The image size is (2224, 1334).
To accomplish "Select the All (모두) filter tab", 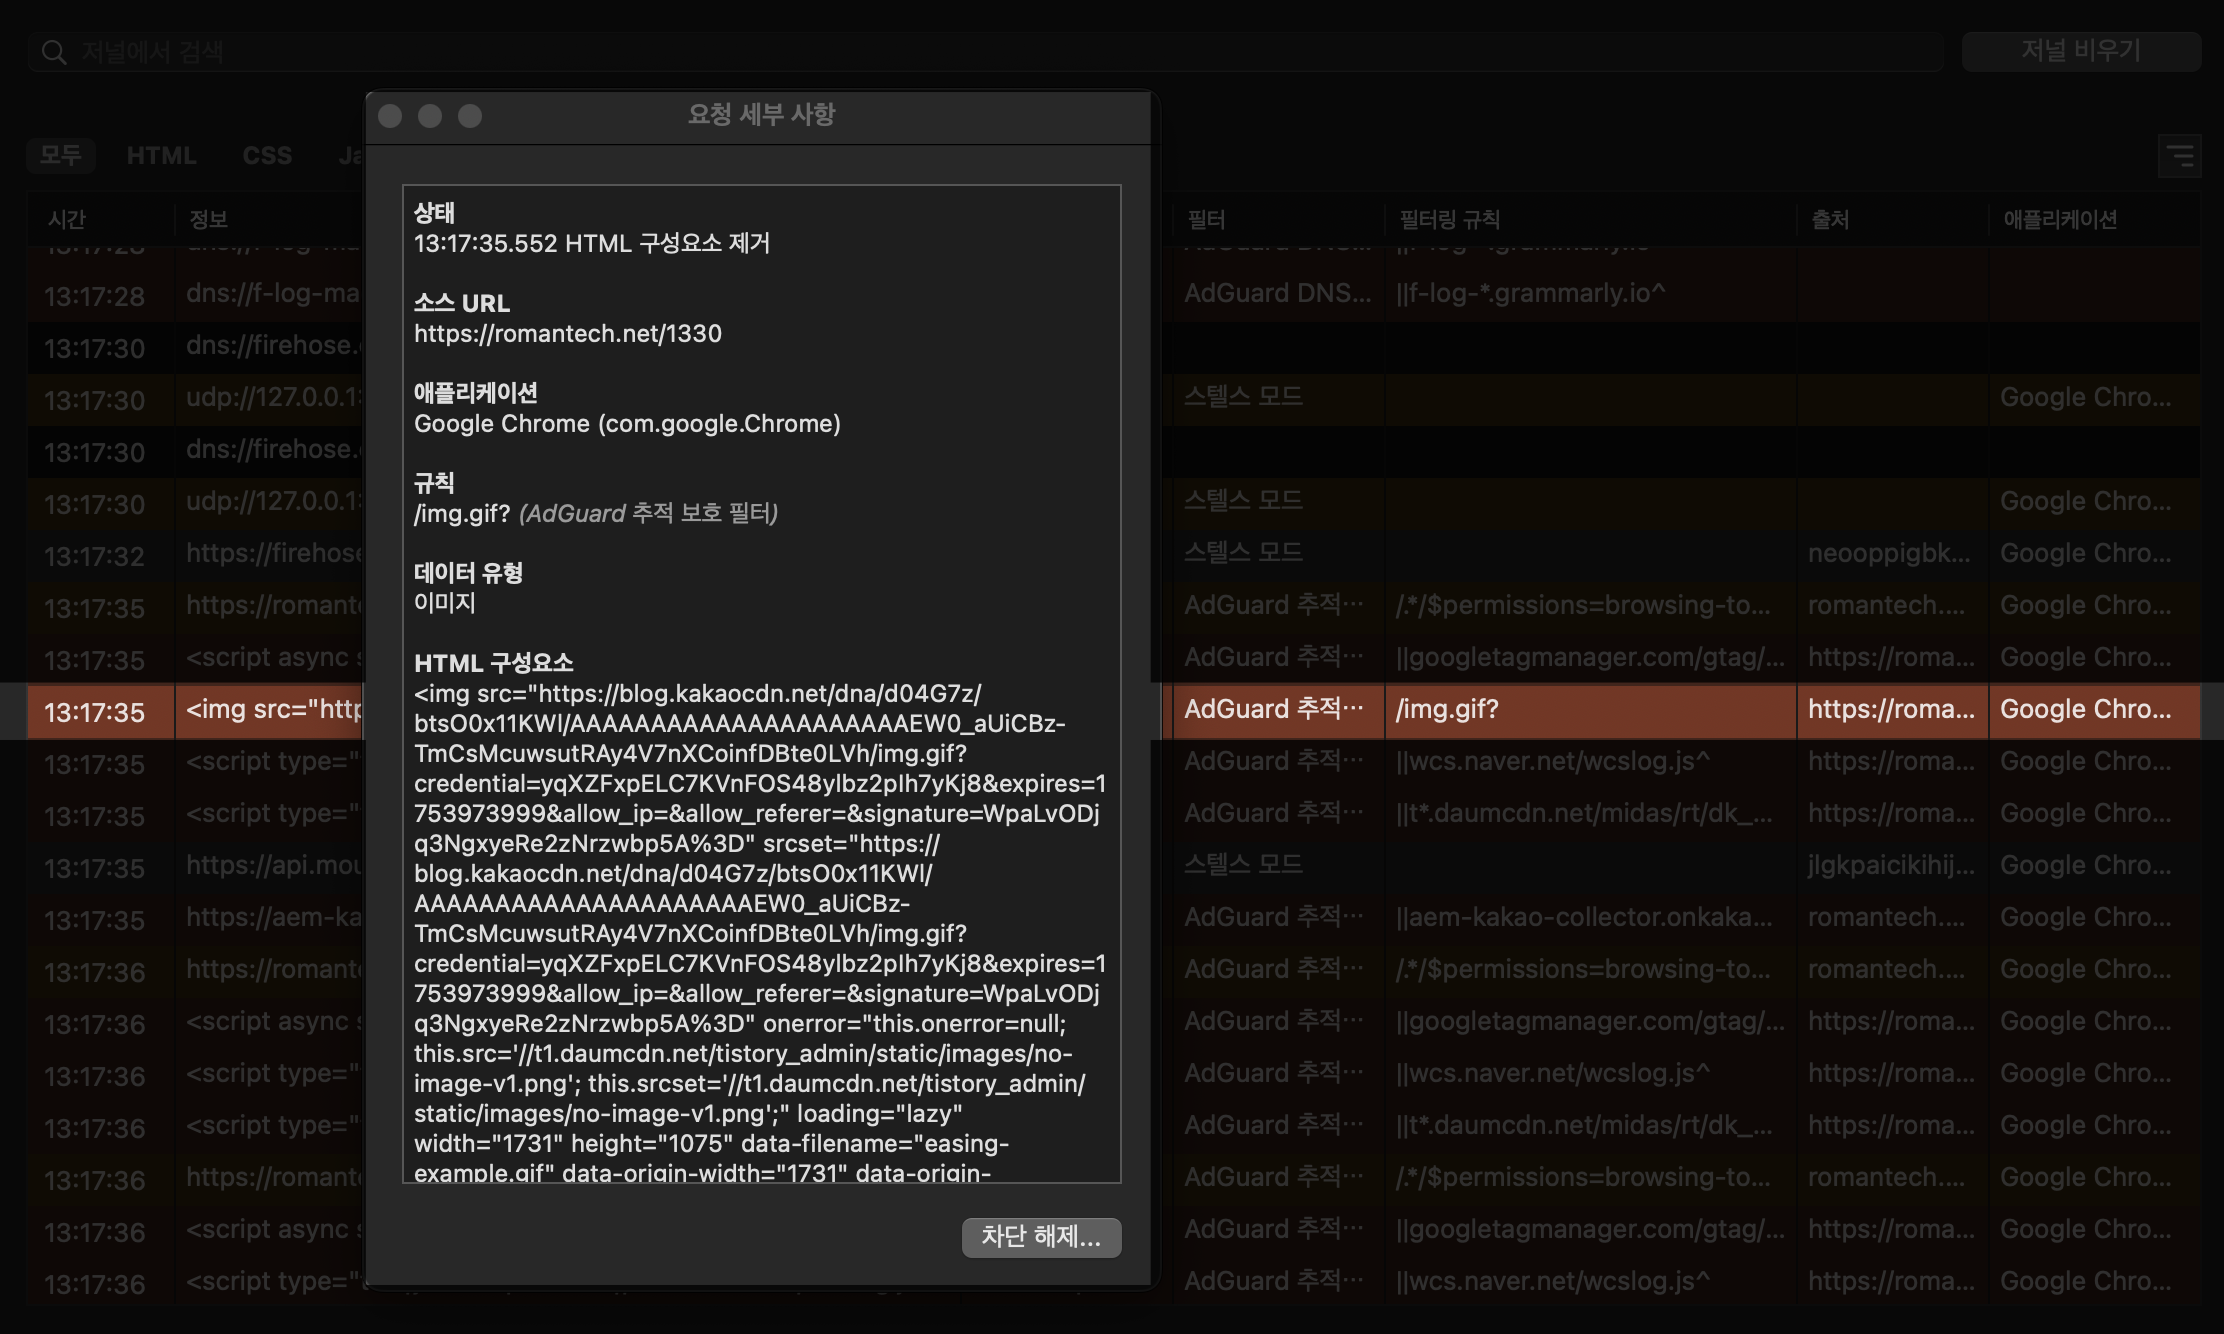I will (x=60, y=155).
